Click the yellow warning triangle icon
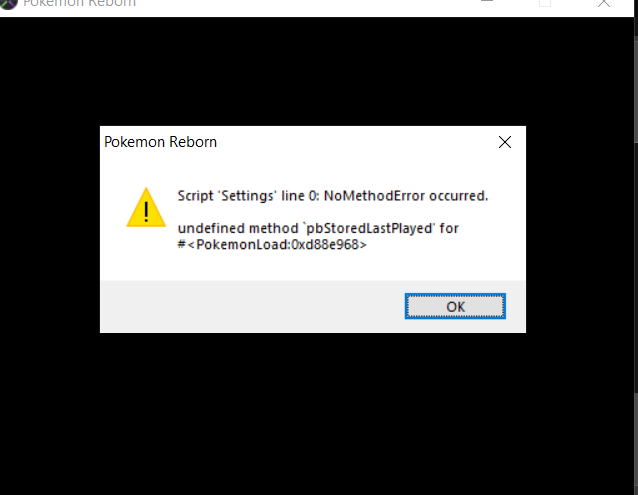Viewport: 638px width, 495px height. click(x=146, y=207)
